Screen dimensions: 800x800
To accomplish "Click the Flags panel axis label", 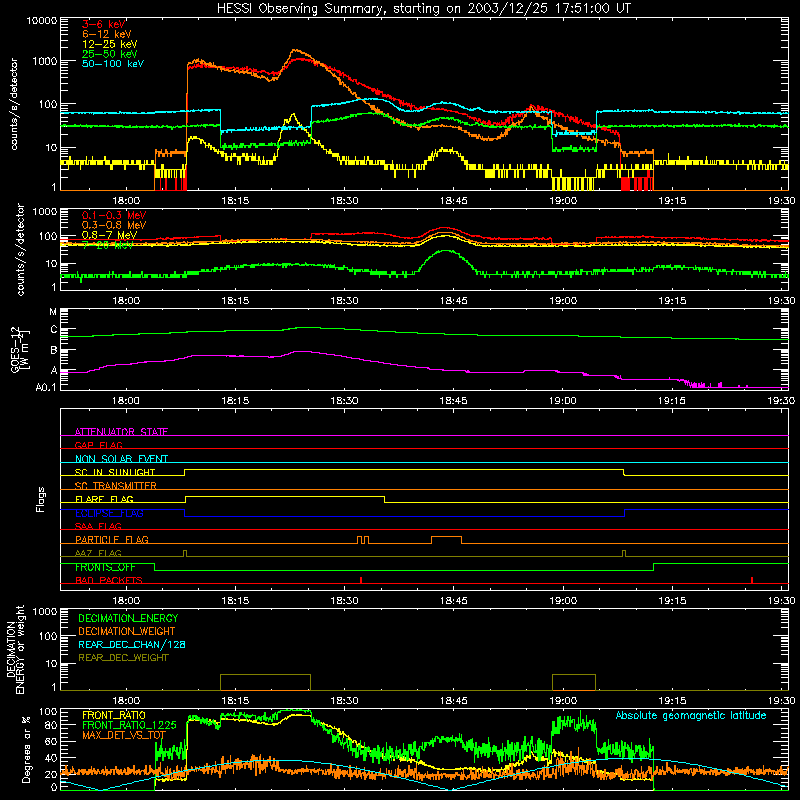I will 41,499.
